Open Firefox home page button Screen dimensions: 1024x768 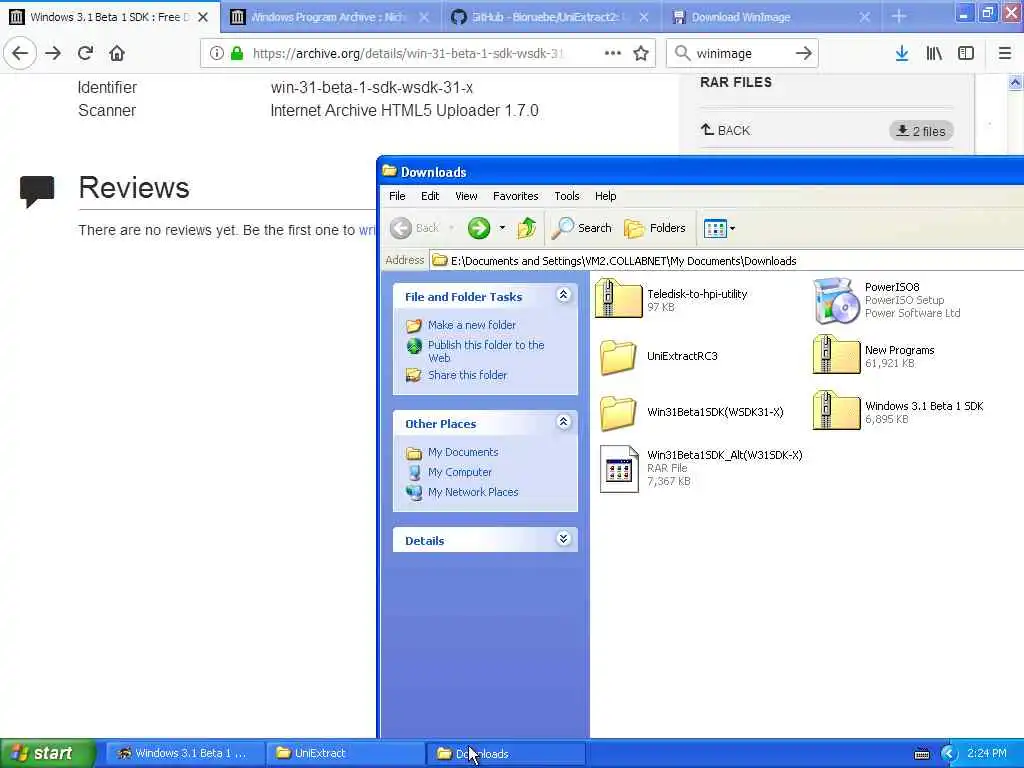point(117,53)
